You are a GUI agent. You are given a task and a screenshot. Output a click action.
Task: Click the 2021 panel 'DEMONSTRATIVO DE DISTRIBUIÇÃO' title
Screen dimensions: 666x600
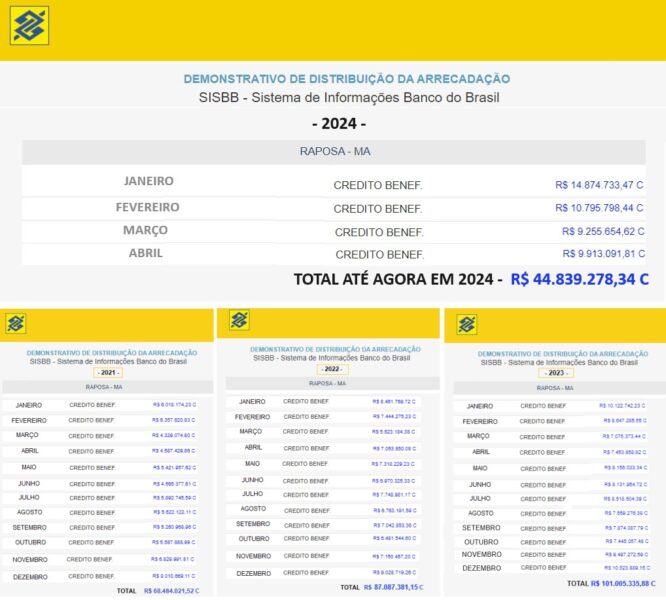tap(112, 353)
